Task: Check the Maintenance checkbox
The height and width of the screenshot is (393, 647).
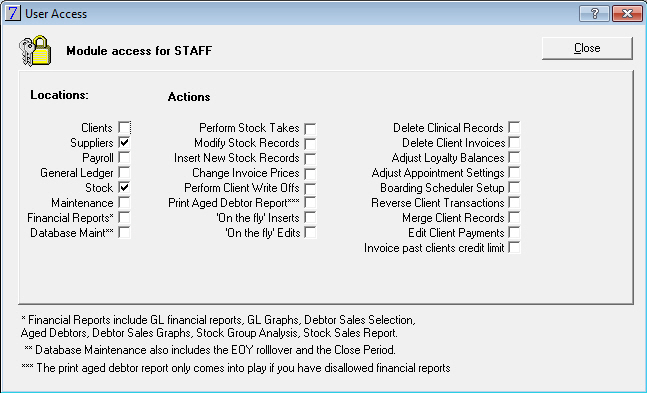Action: click(124, 202)
